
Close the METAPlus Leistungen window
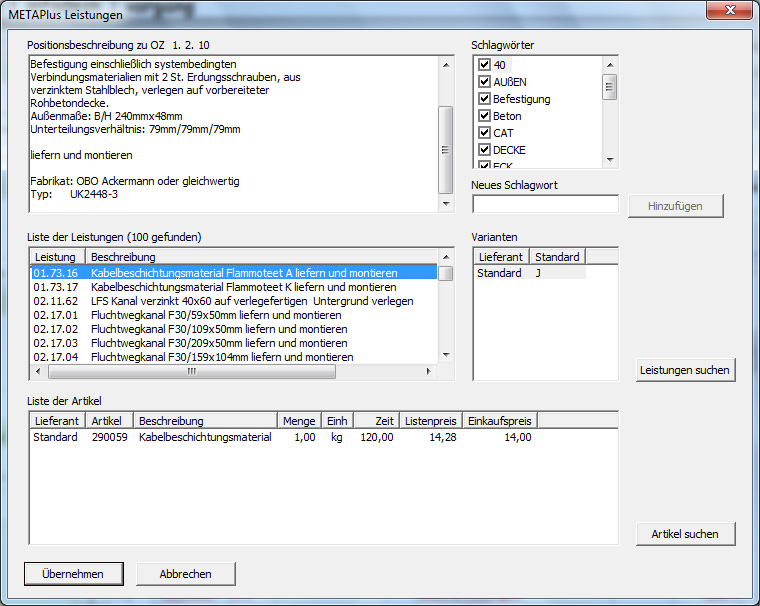click(730, 10)
